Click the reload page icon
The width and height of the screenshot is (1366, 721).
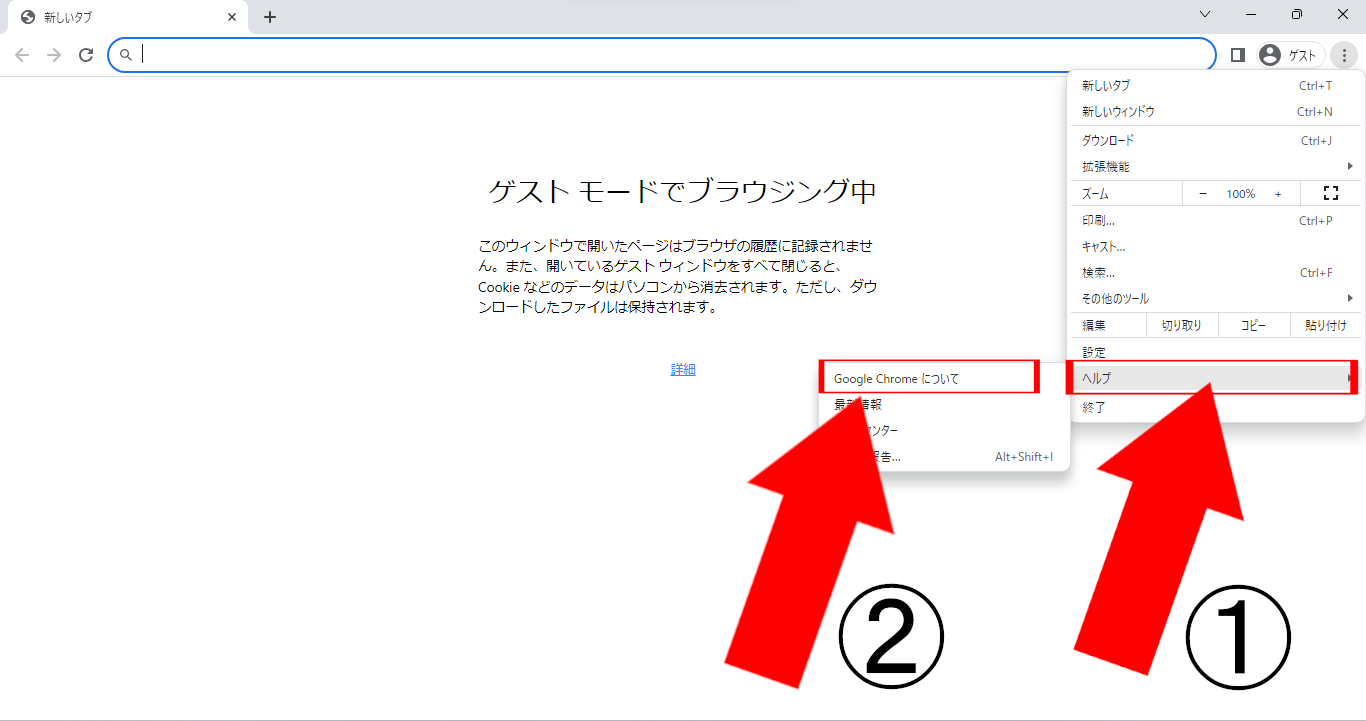coord(86,55)
